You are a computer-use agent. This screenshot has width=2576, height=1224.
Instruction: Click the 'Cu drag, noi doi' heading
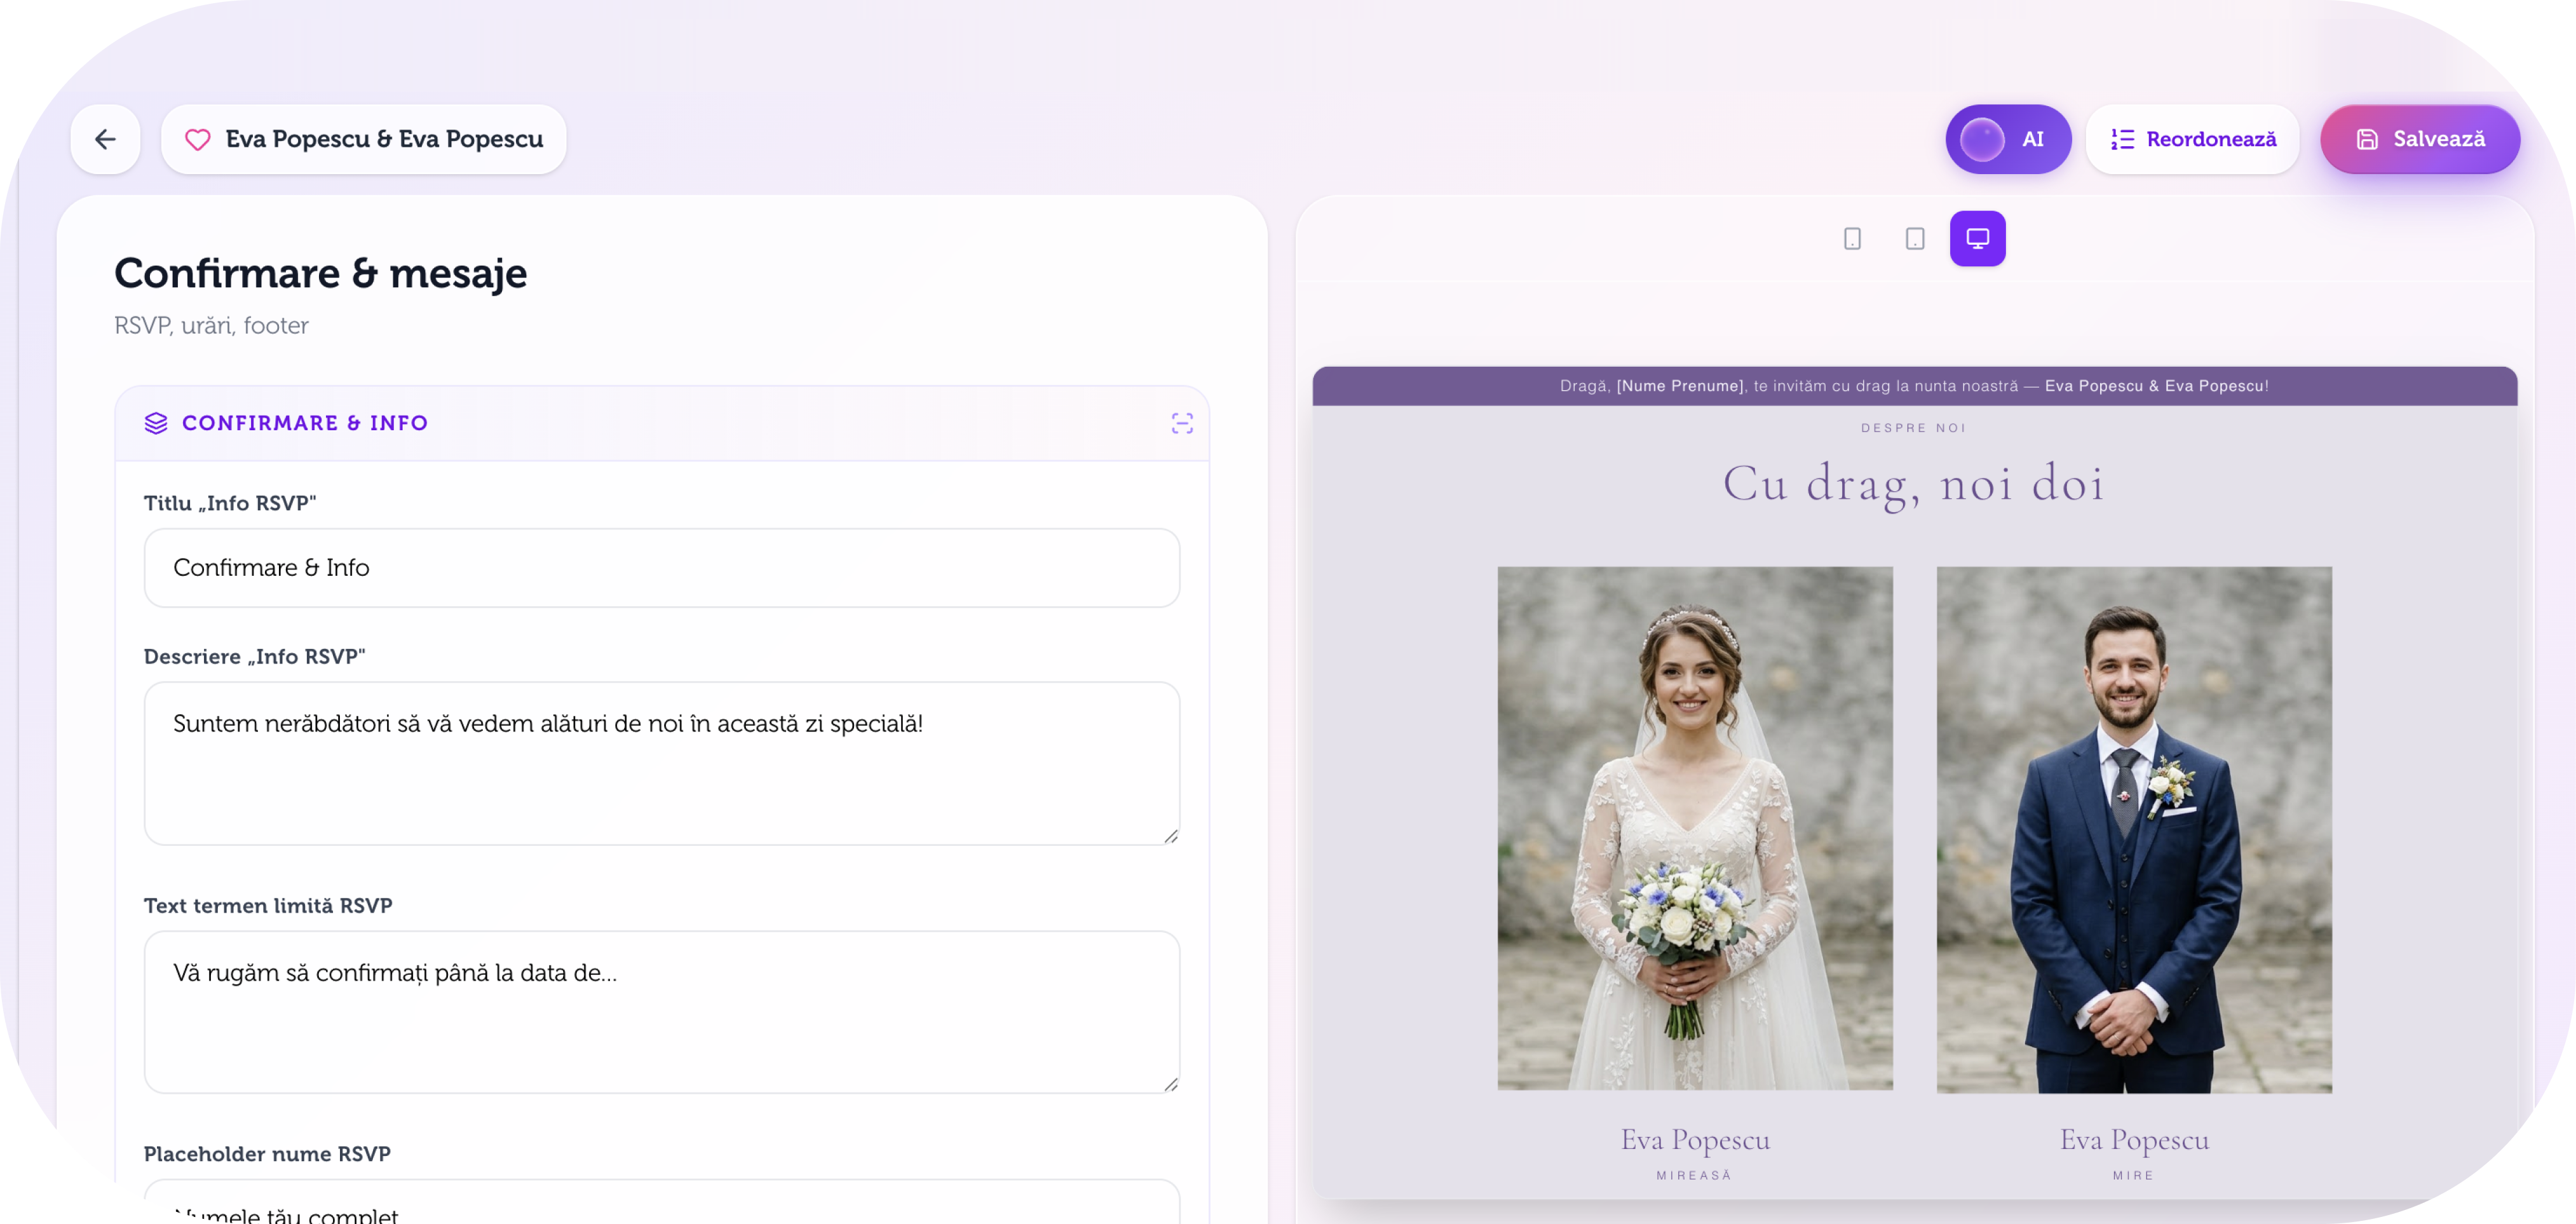coord(1914,484)
